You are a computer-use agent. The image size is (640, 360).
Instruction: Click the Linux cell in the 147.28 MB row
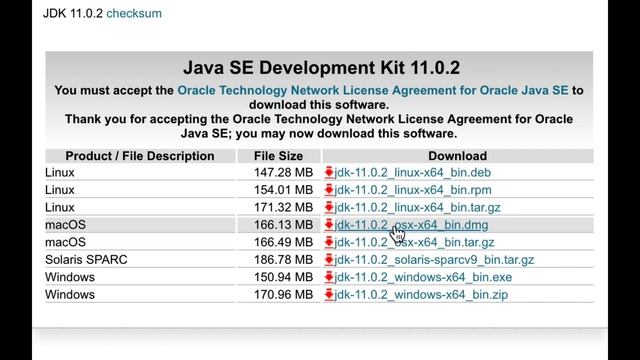point(140,173)
